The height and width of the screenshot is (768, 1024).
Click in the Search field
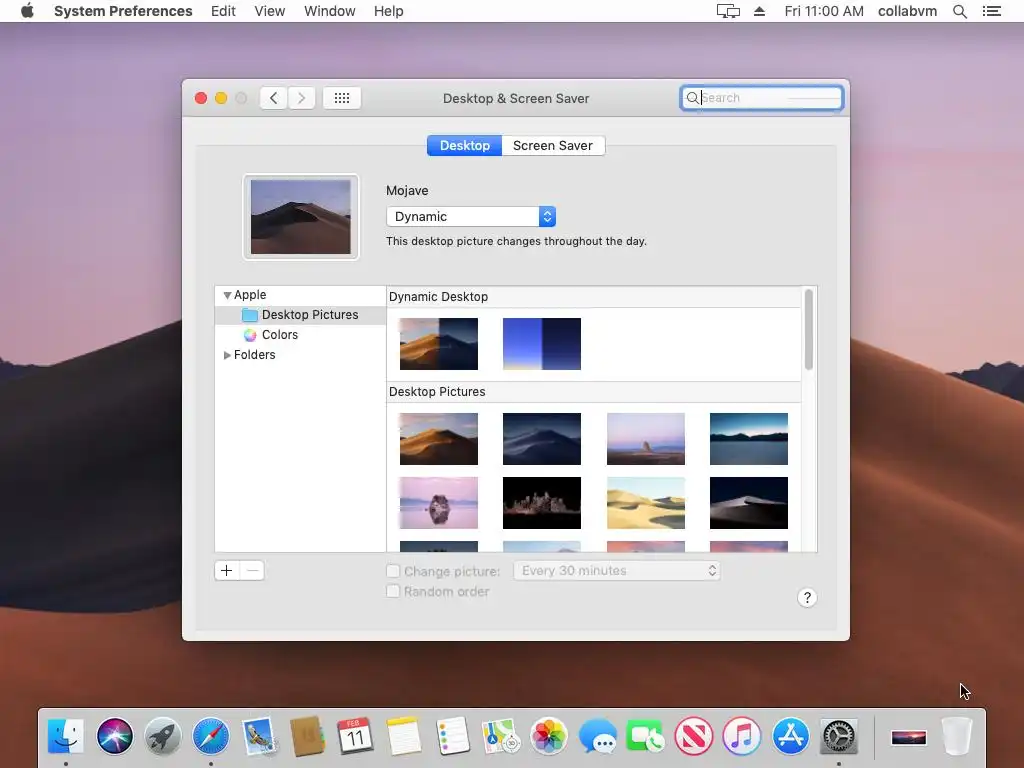pos(761,98)
